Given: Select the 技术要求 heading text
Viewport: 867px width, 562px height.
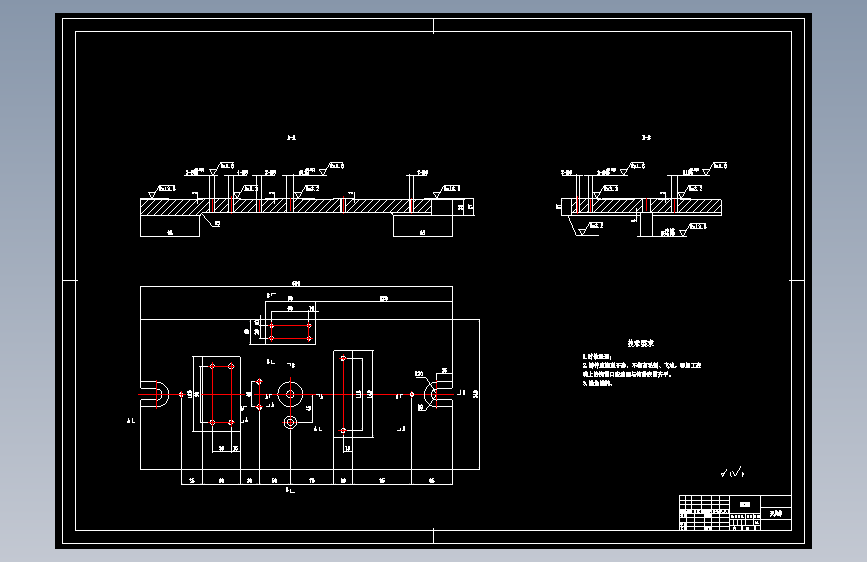Looking at the screenshot, I should pyautogui.click(x=640, y=343).
